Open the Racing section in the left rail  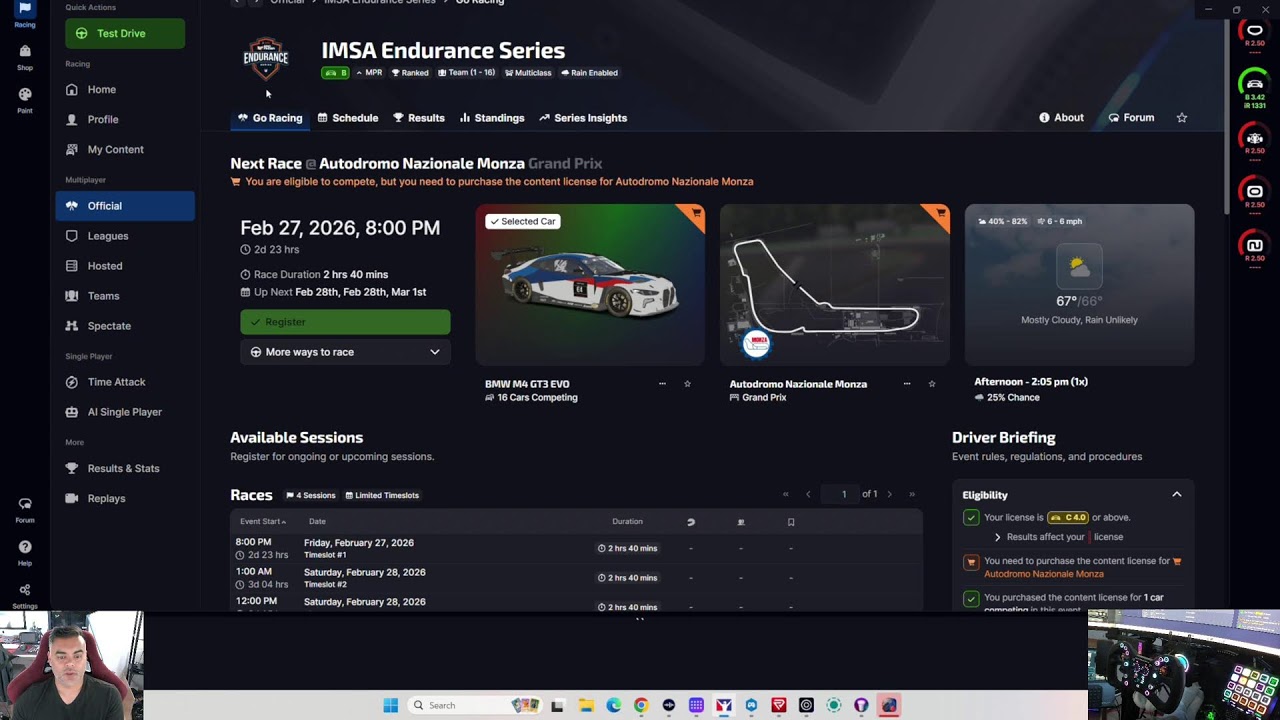[x=25, y=14]
